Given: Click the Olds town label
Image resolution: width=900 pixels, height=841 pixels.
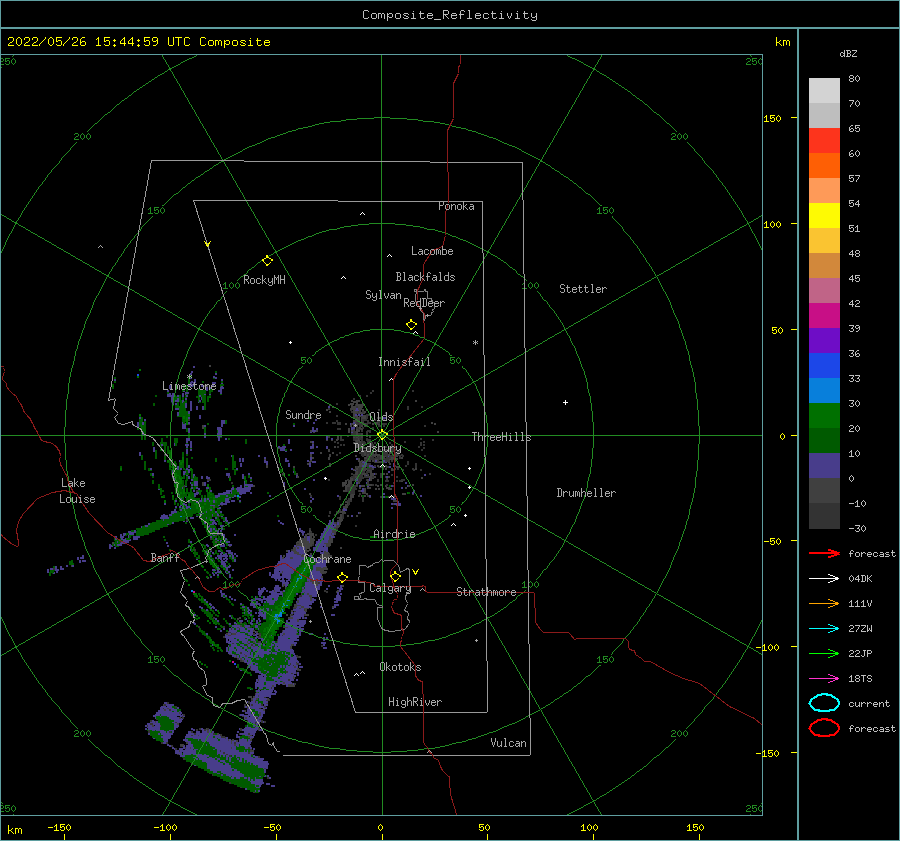Looking at the screenshot, I should [x=381, y=417].
